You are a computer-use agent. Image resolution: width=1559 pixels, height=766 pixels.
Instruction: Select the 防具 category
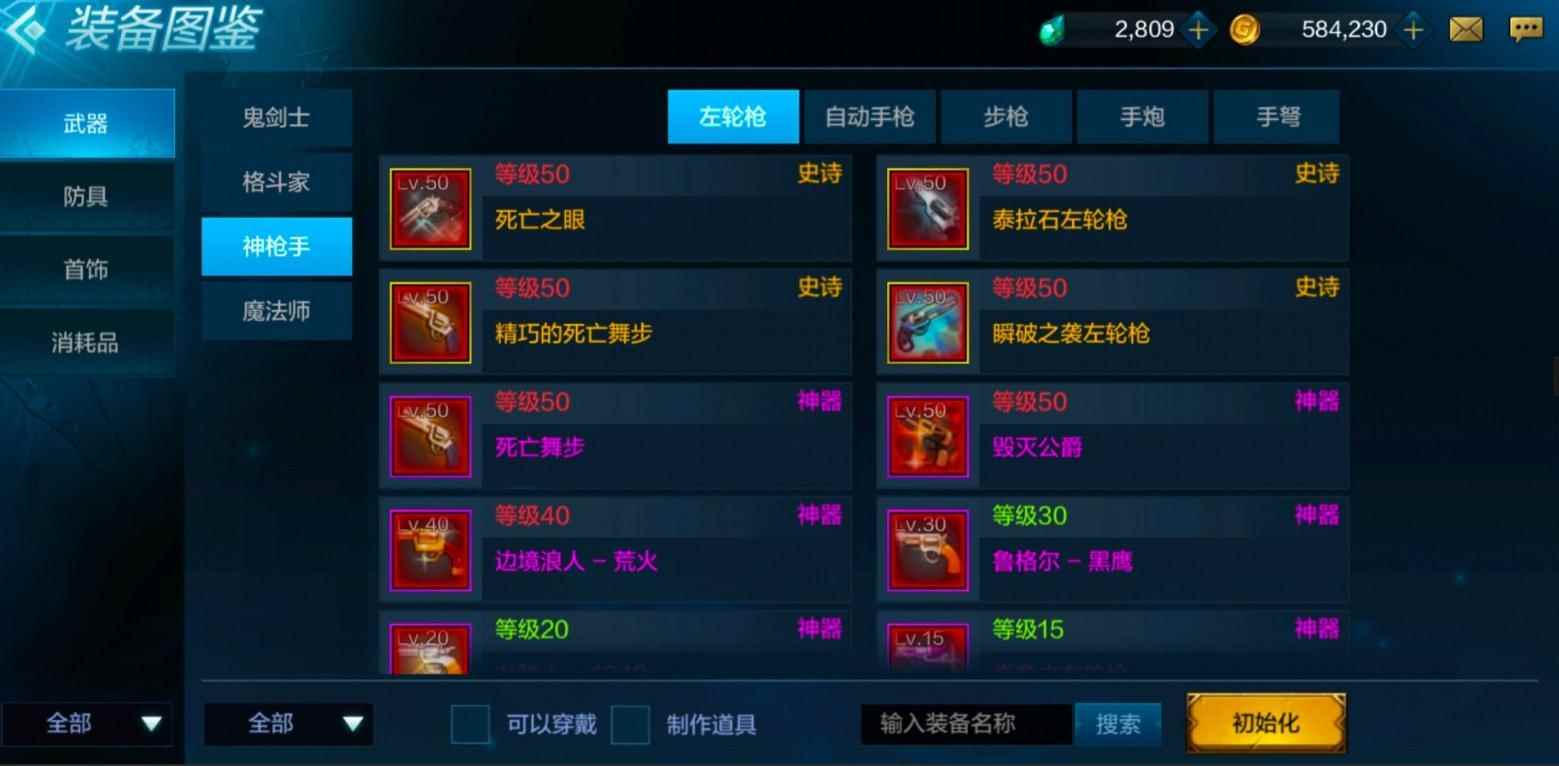click(87, 197)
